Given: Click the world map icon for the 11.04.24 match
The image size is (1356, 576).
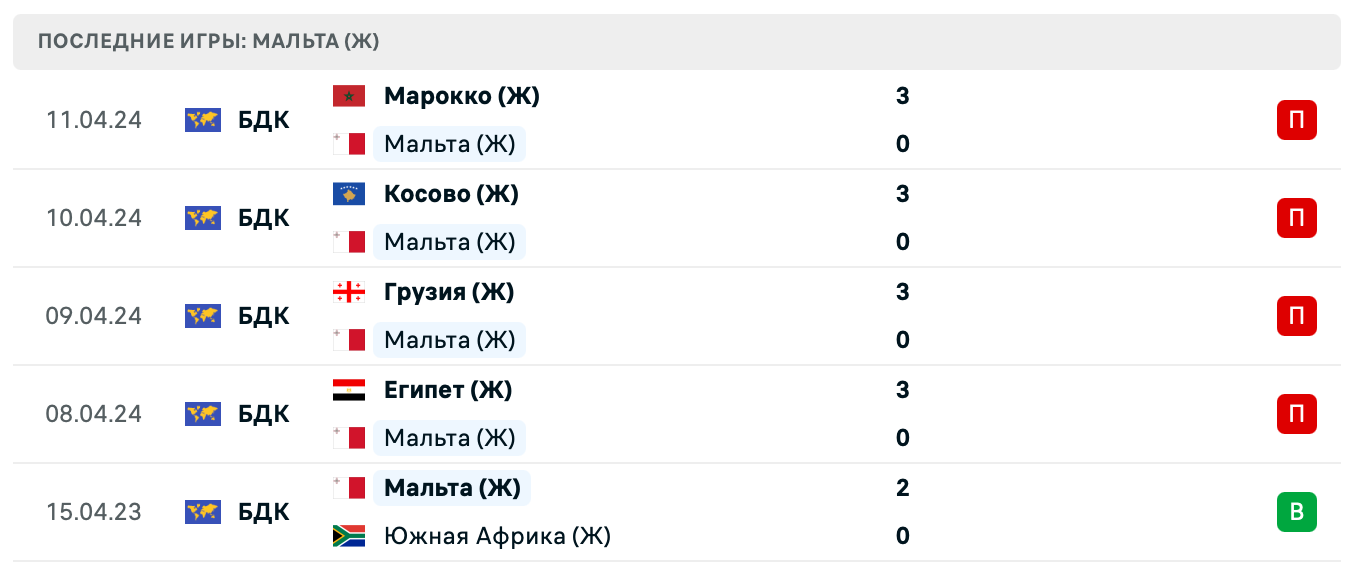Looking at the screenshot, I should point(203,120).
